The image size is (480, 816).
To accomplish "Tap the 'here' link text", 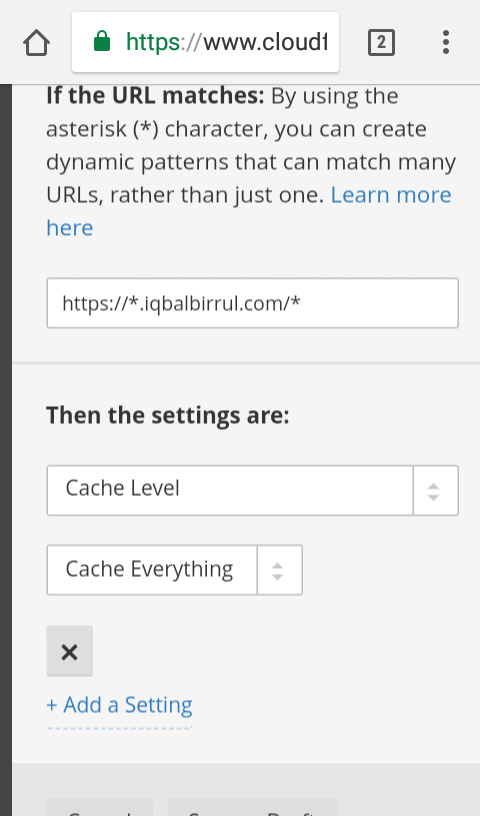I will pos(70,228).
